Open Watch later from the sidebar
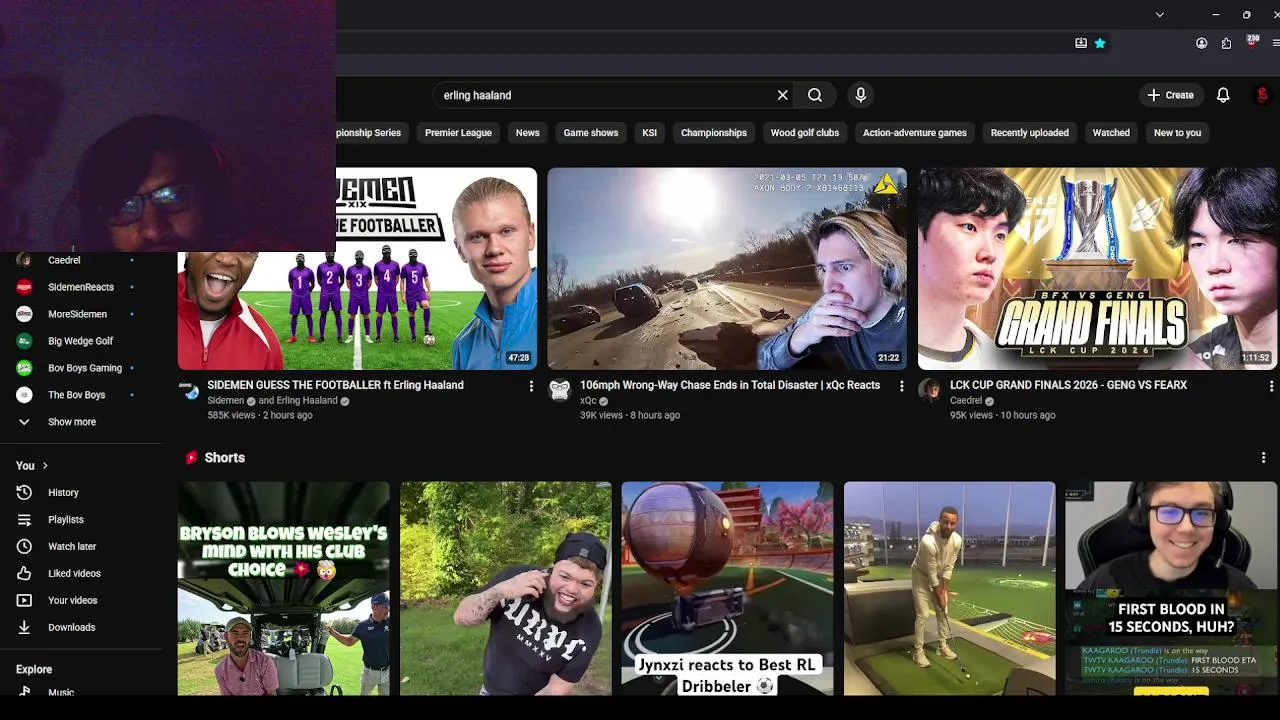Image resolution: width=1280 pixels, height=720 pixels. tap(80, 547)
